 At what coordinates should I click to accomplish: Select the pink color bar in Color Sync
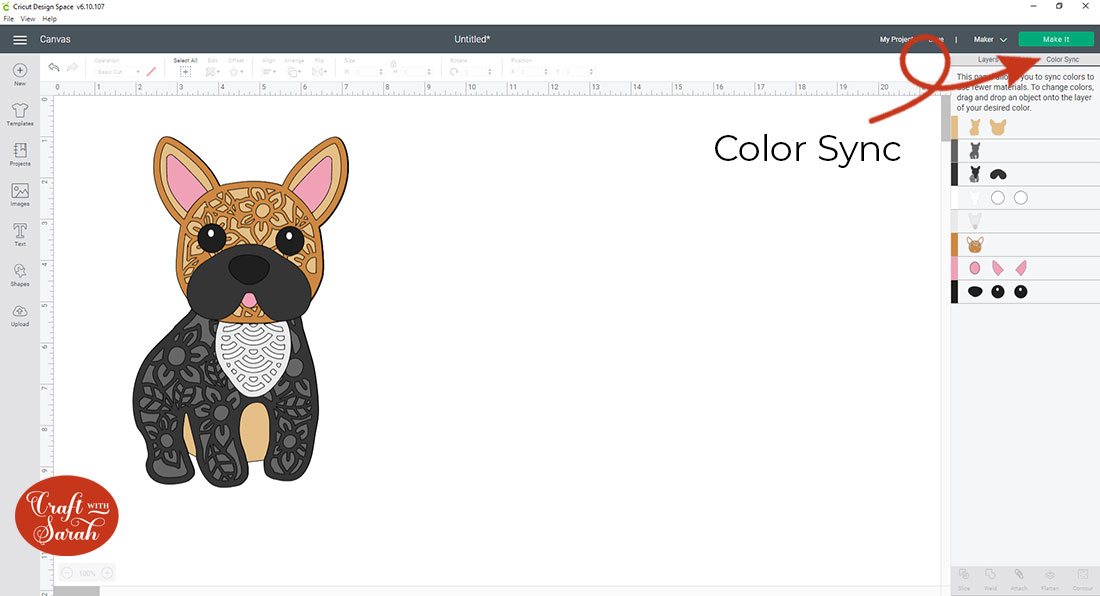(954, 268)
